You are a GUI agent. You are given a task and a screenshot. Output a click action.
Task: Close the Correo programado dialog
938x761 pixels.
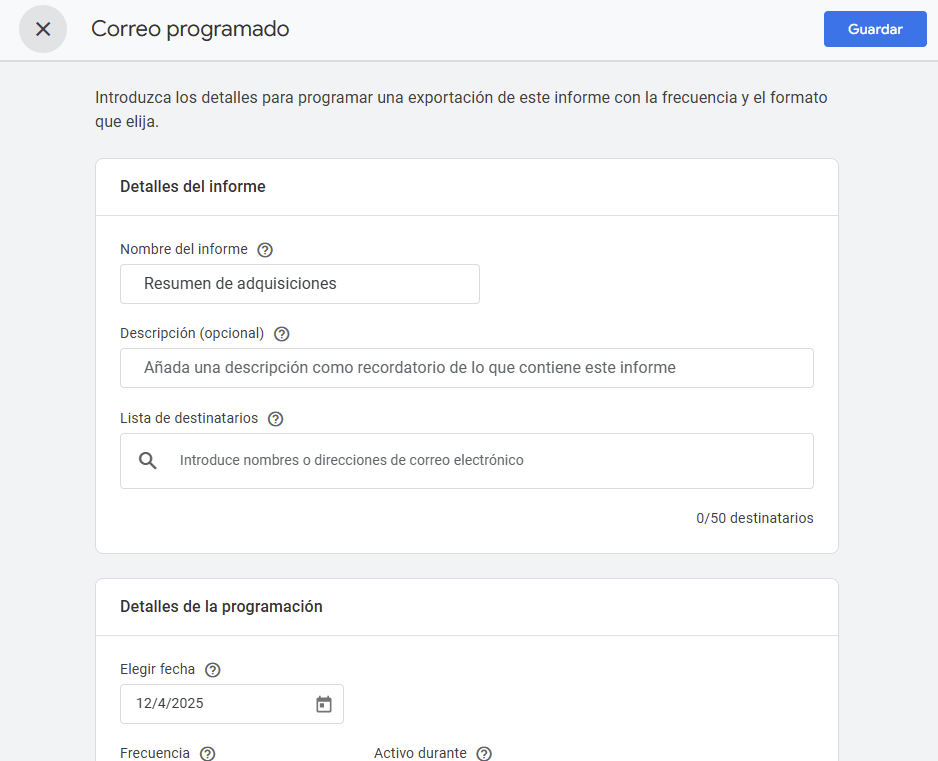(x=43, y=29)
